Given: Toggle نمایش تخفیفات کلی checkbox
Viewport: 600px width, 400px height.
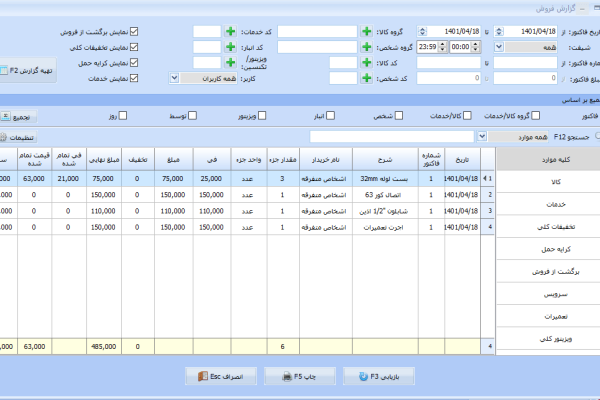Looking at the screenshot, I should click(134, 47).
